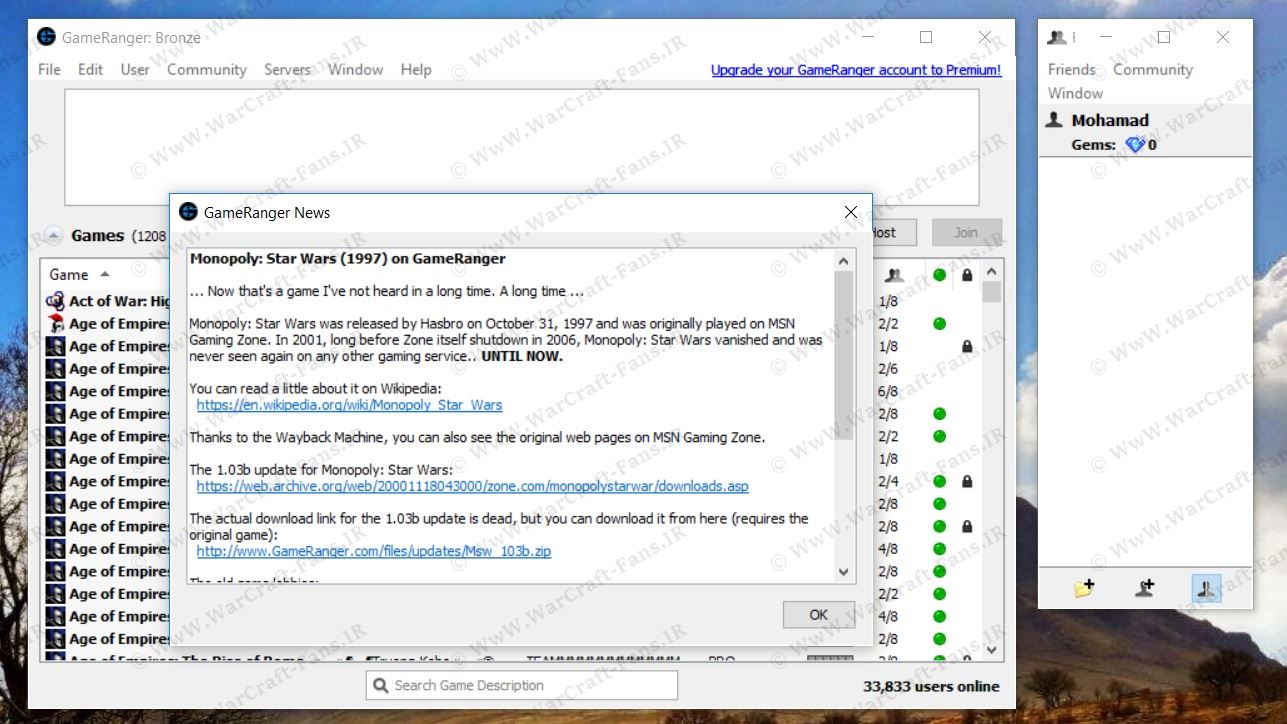Open the web.archive.org downloads link
This screenshot has width=1287, height=724.
pyautogui.click(x=472, y=486)
